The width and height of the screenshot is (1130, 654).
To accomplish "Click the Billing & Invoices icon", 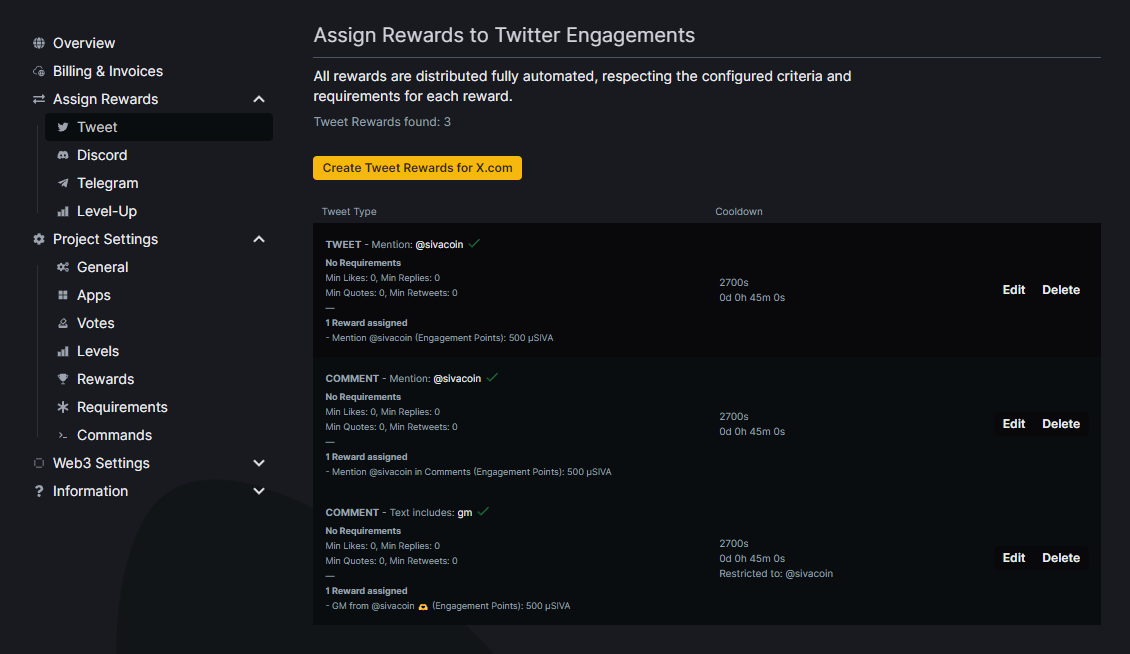I will [x=39, y=71].
